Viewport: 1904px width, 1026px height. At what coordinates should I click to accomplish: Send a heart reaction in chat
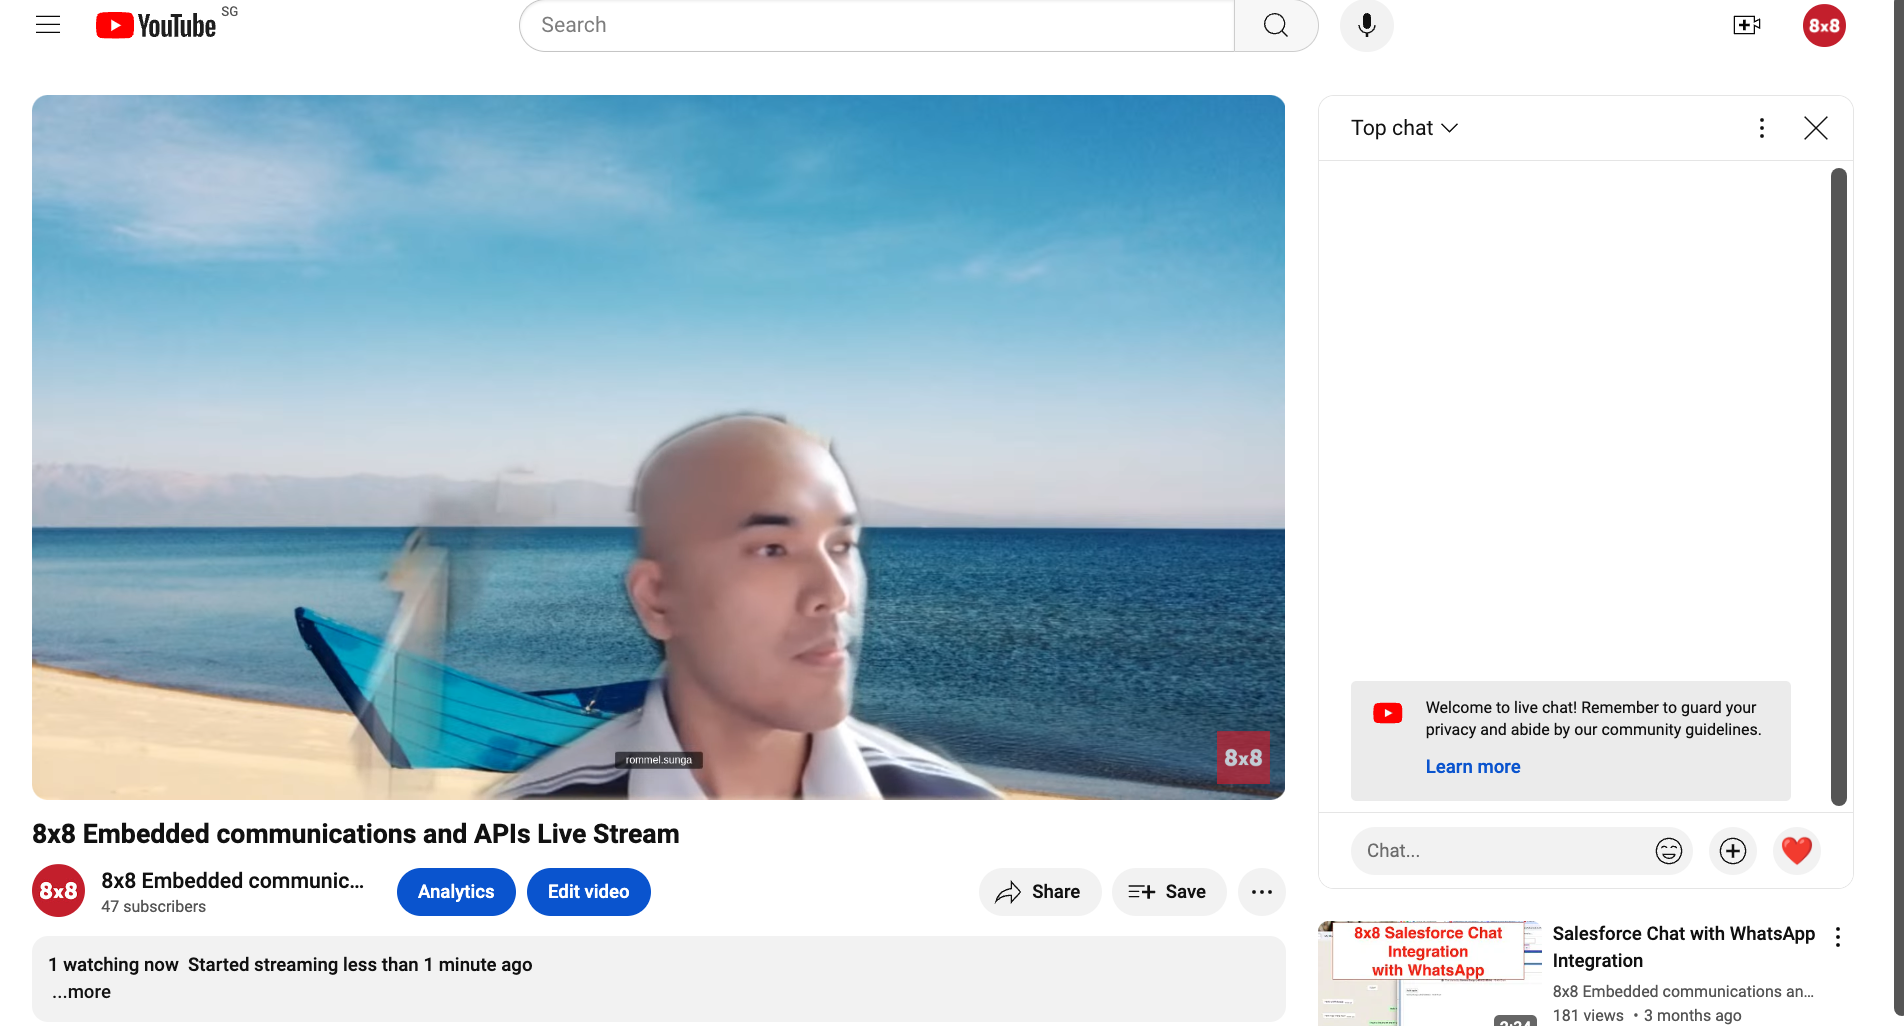click(1796, 851)
